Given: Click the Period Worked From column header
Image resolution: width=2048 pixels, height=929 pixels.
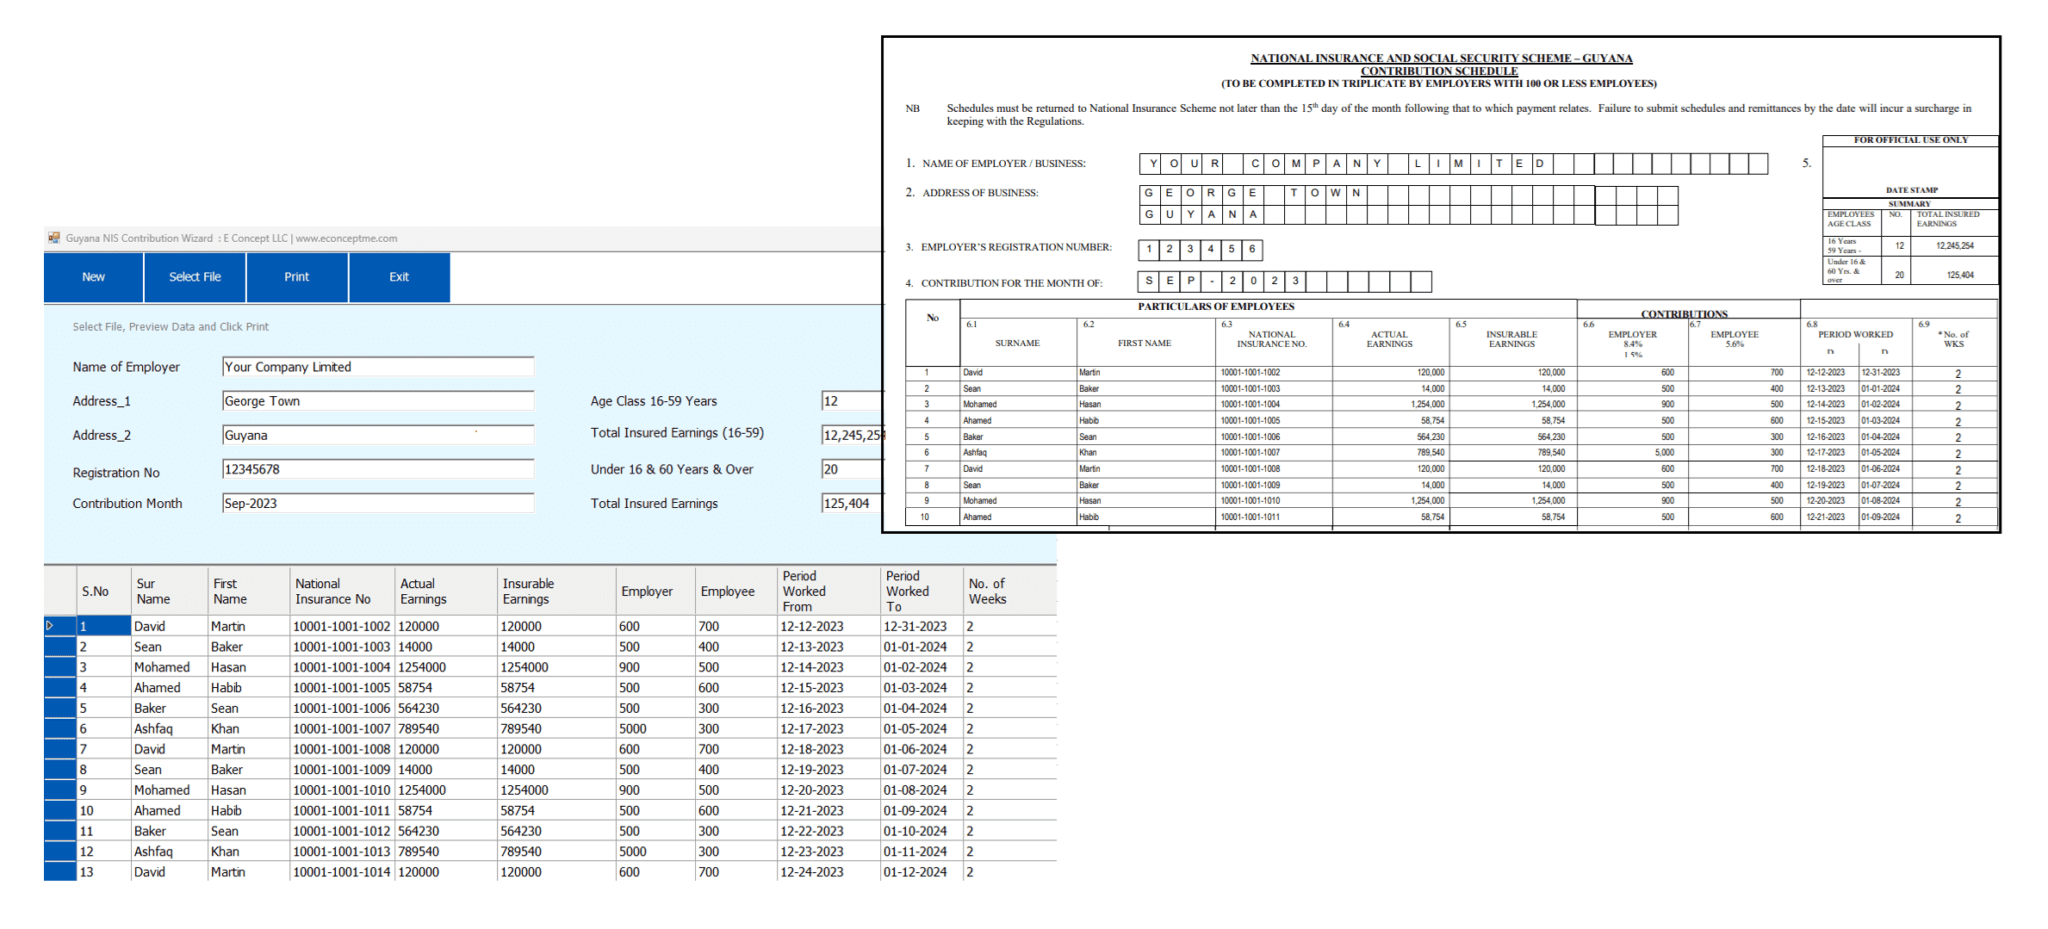Looking at the screenshot, I should (x=829, y=591).
